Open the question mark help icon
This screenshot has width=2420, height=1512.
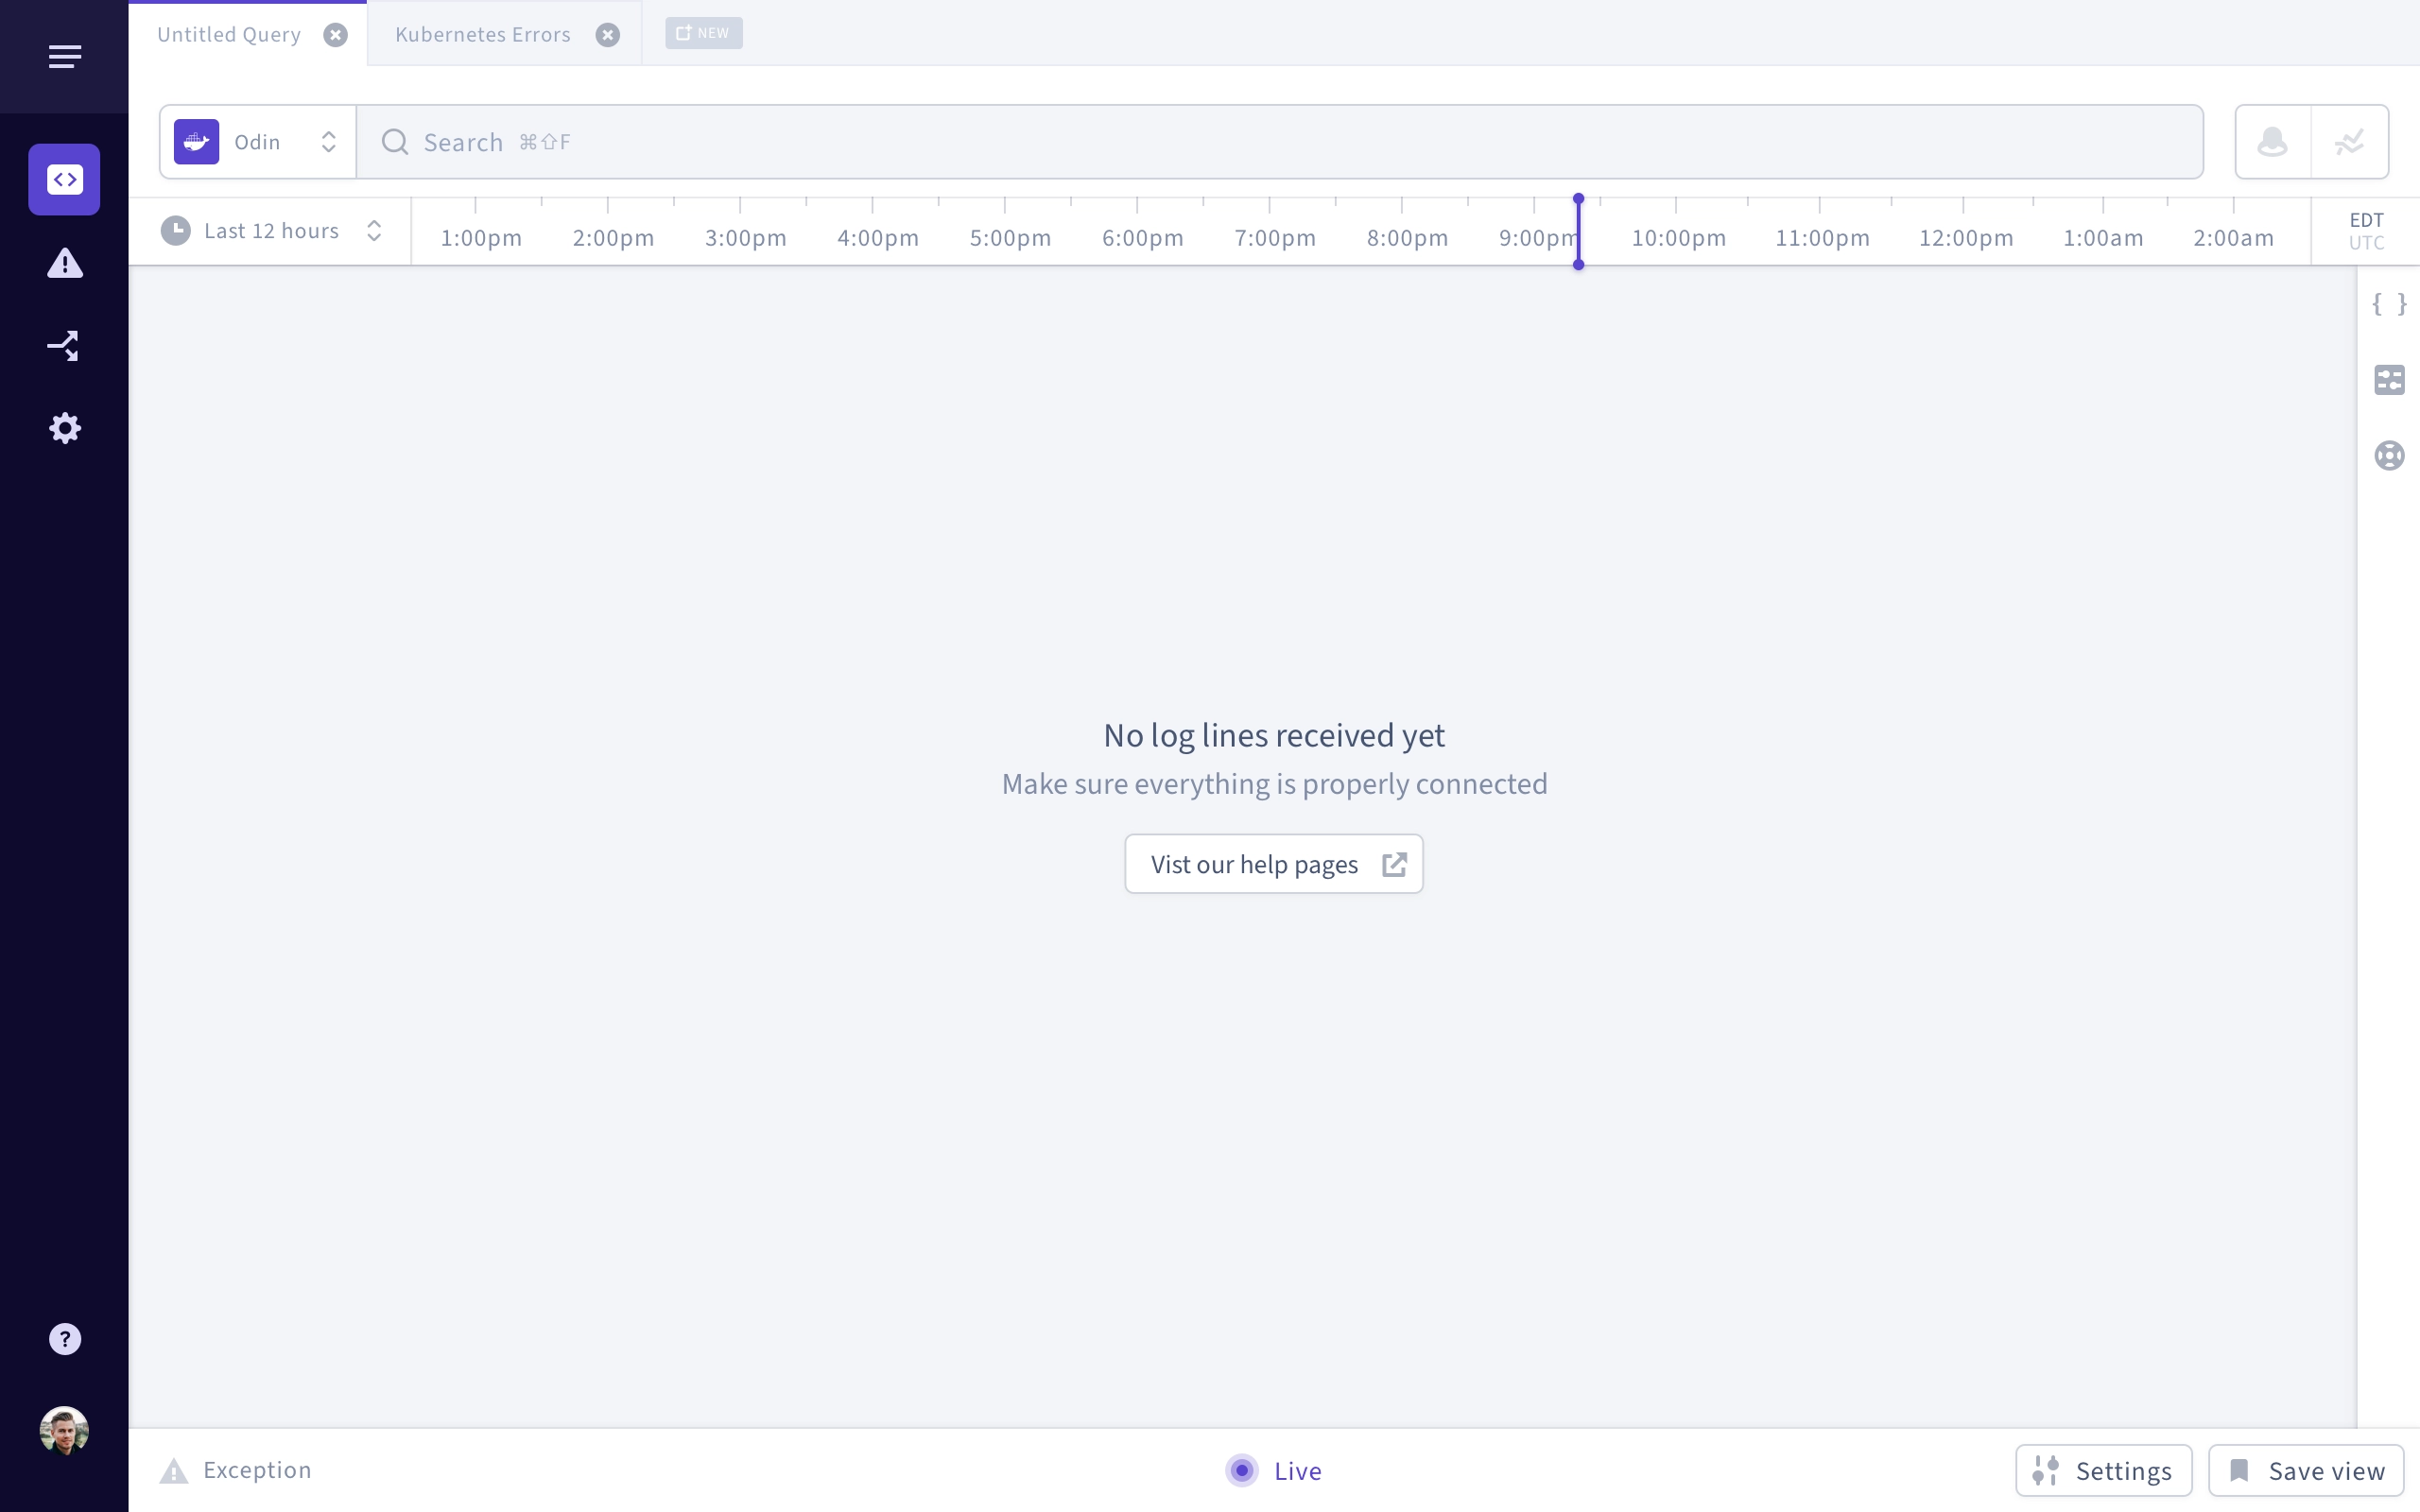click(x=64, y=1339)
